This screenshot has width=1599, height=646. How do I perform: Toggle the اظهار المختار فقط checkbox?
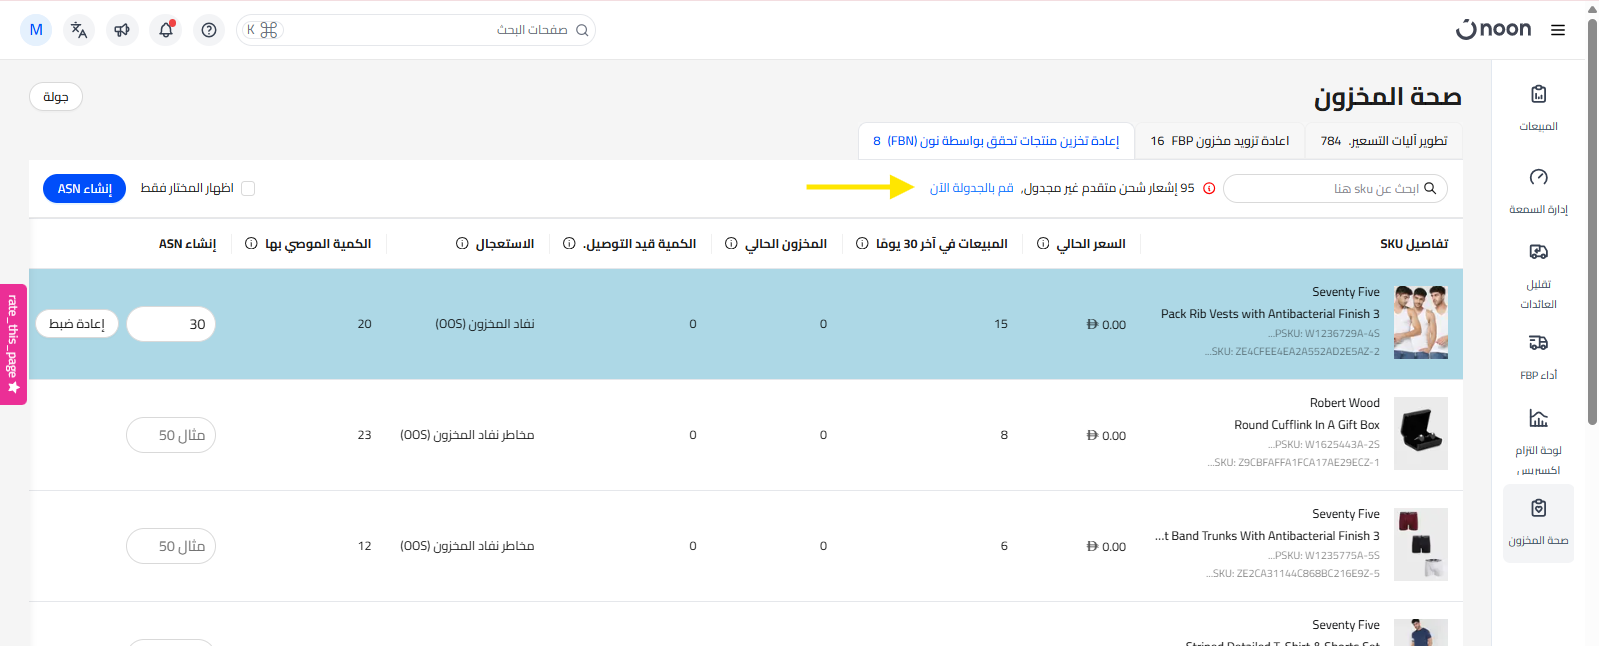pyautogui.click(x=248, y=189)
